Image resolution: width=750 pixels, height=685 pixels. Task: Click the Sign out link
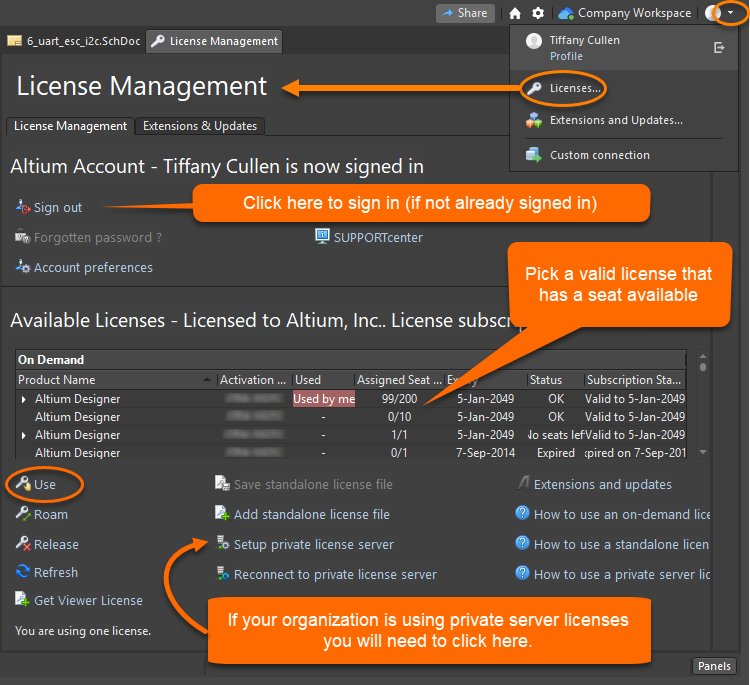[58, 208]
